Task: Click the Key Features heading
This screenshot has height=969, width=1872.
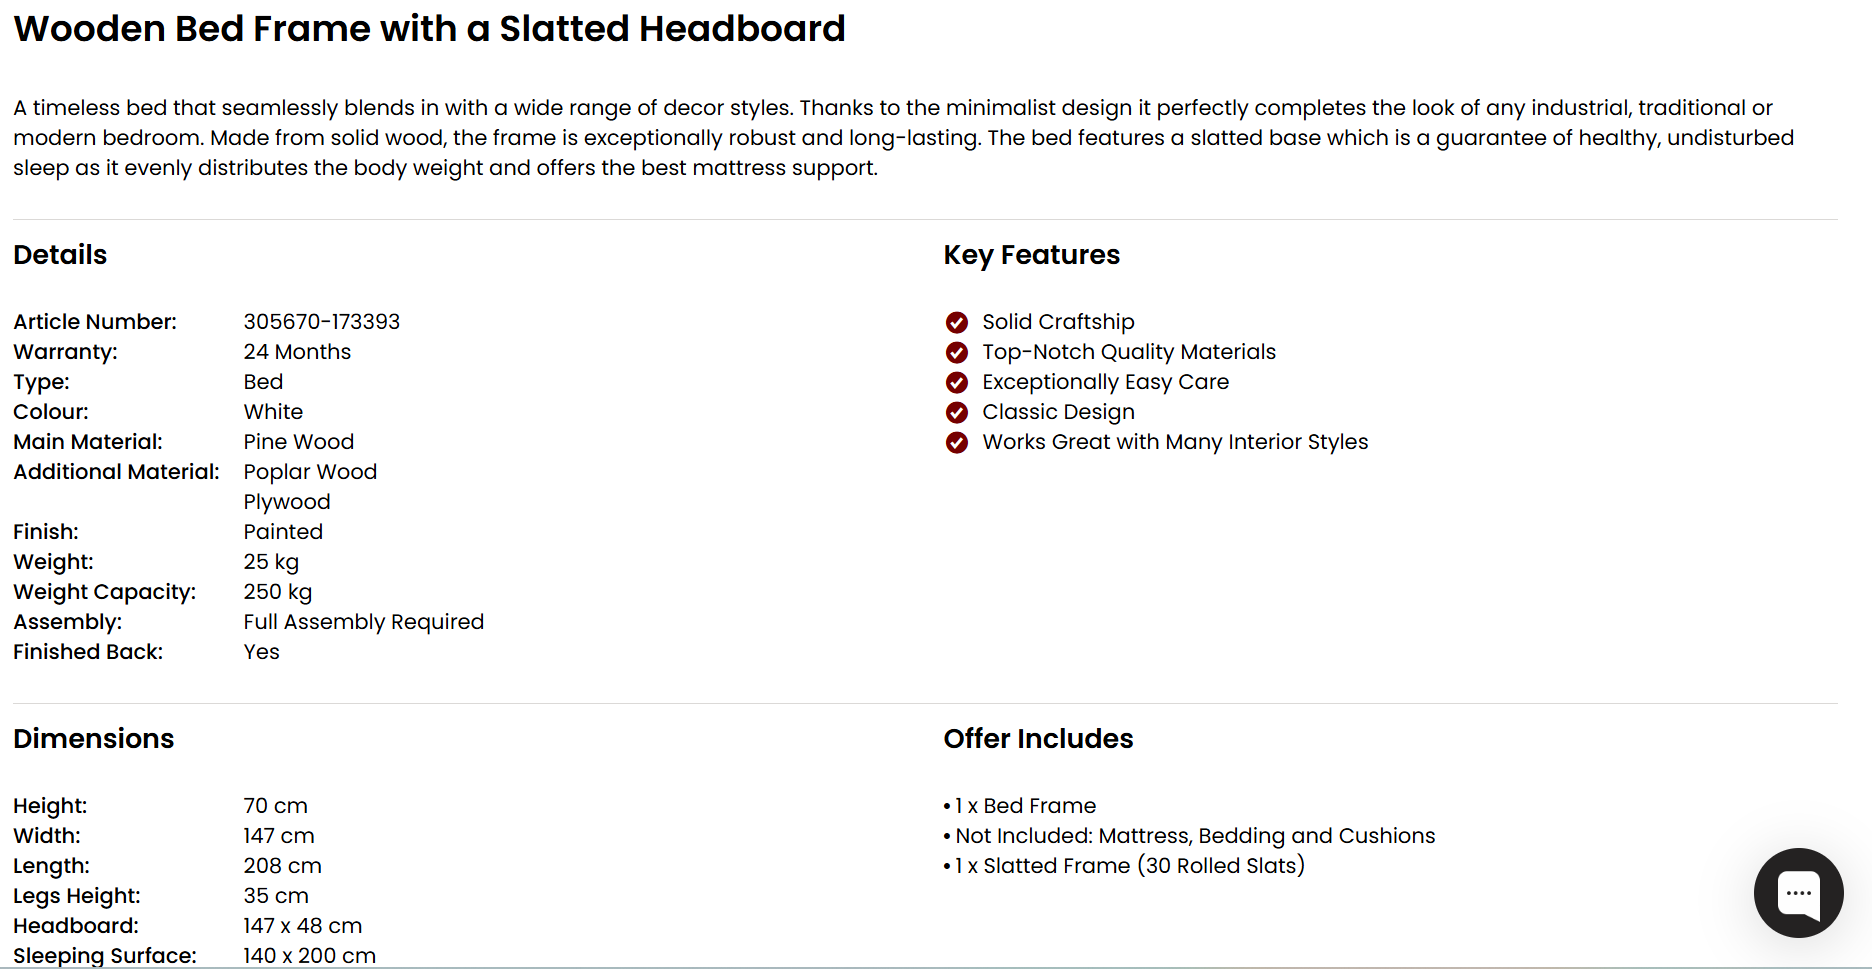Action: tap(1031, 255)
